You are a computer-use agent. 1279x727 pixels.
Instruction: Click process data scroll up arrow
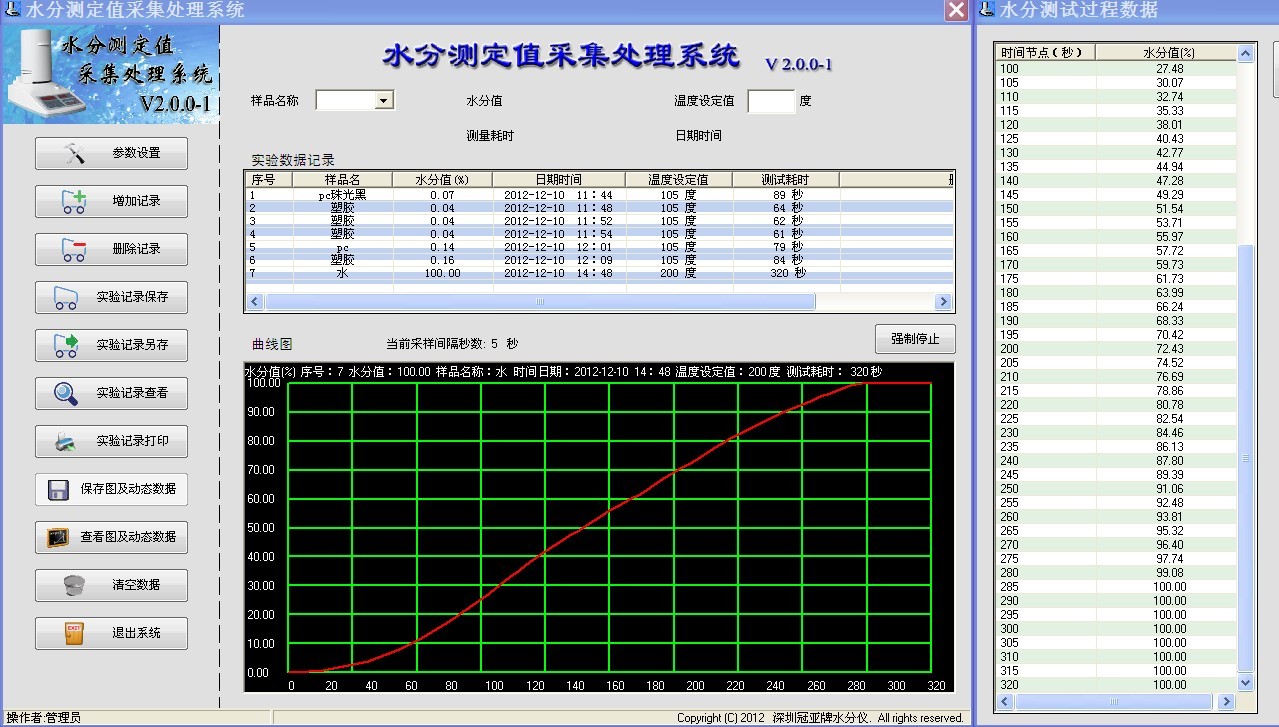coord(1246,53)
